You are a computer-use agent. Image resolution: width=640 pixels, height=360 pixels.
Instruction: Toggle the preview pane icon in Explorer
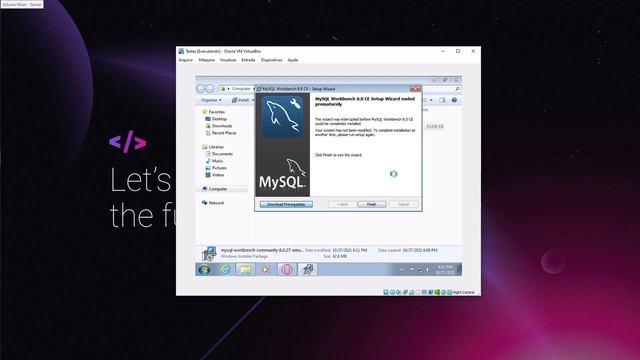click(x=442, y=100)
